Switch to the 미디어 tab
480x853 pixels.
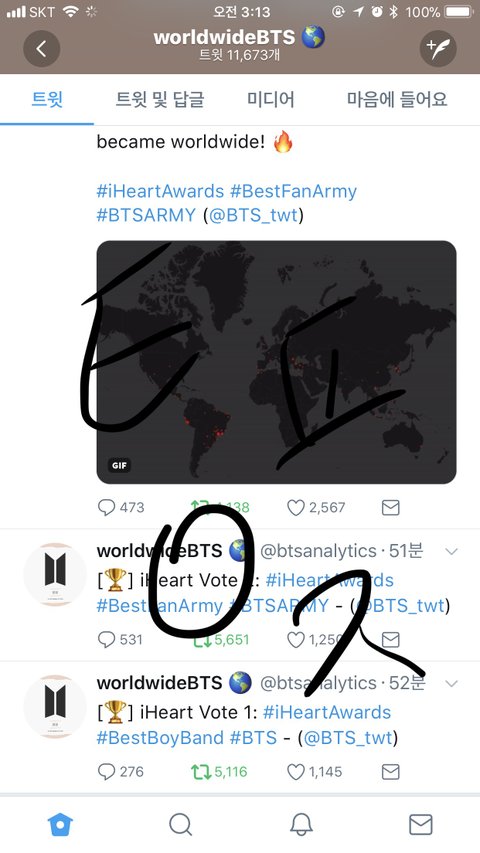(270, 100)
